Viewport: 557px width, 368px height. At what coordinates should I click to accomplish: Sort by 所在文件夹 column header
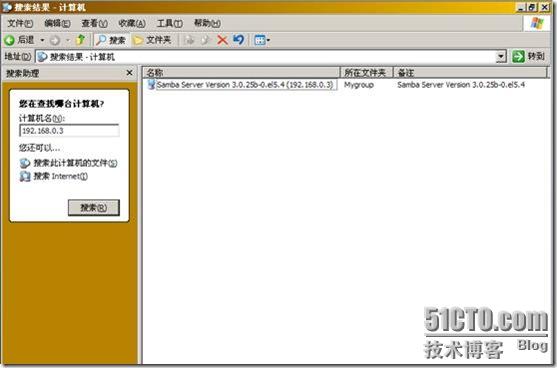pos(367,73)
